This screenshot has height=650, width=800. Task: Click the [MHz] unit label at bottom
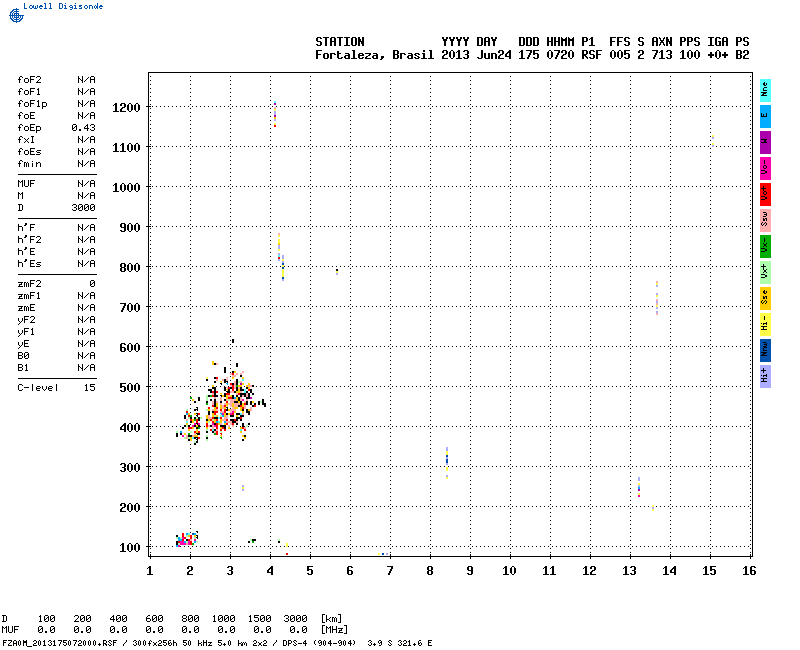pyautogui.click(x=334, y=630)
